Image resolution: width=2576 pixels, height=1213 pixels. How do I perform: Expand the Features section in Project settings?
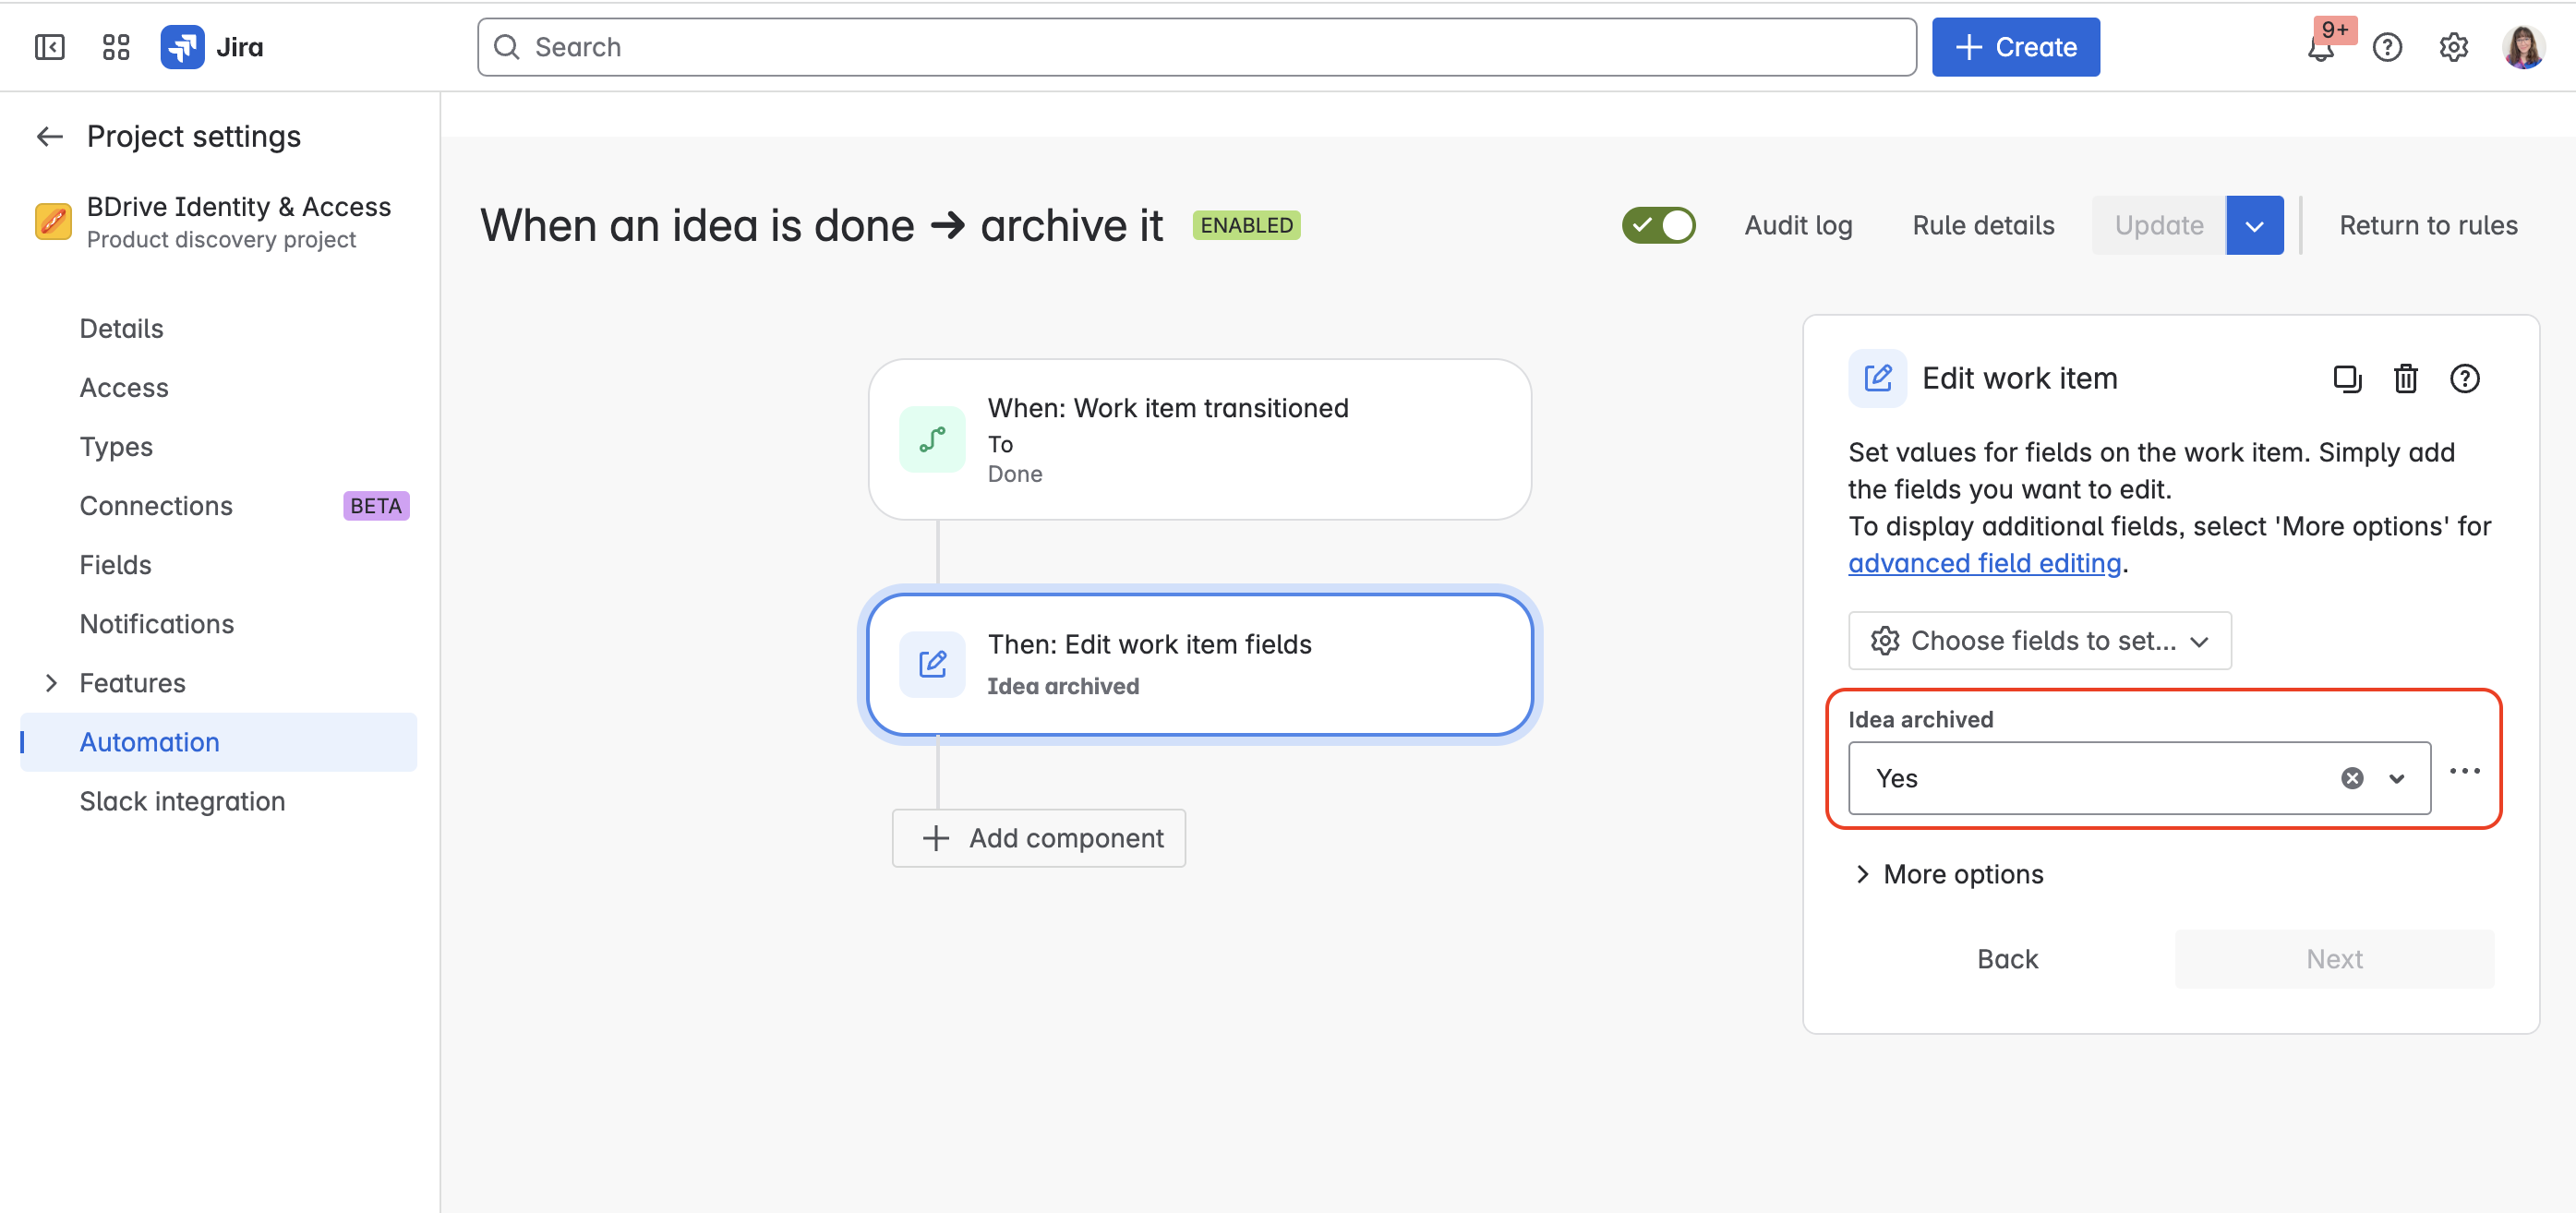[51, 682]
